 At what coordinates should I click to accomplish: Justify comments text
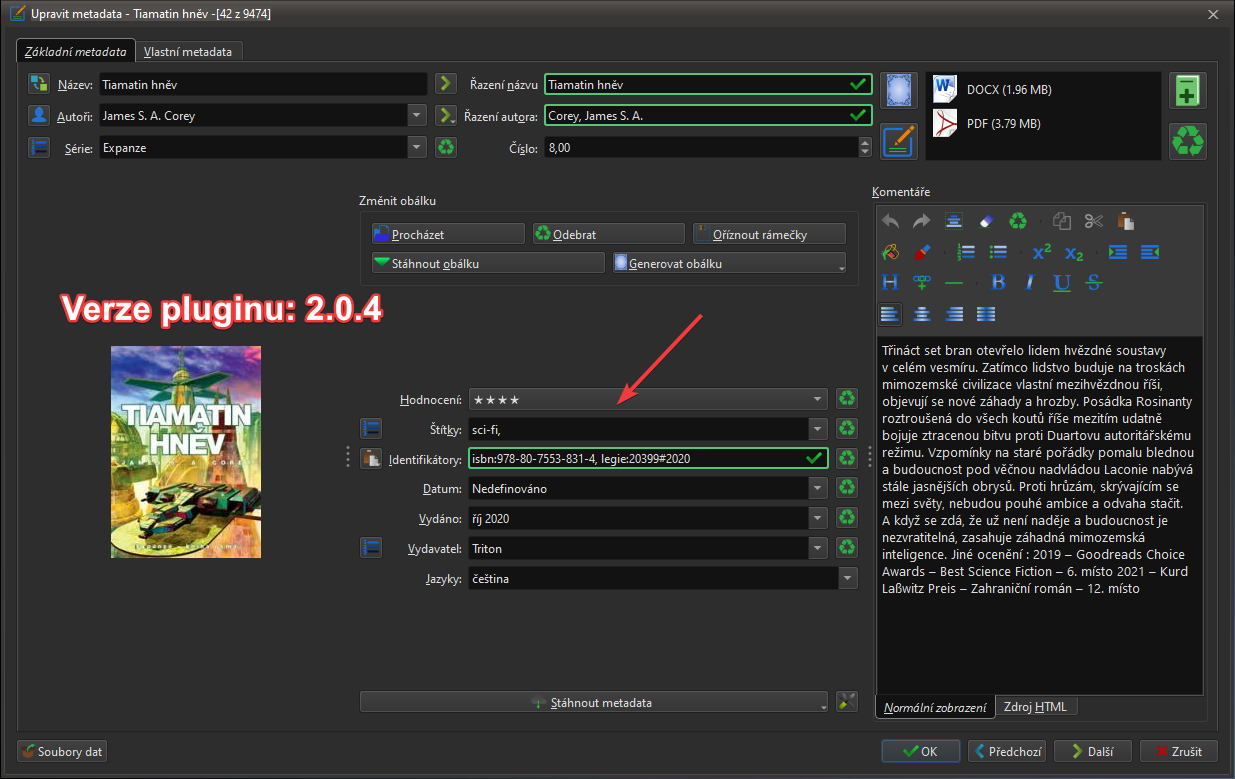[x=986, y=314]
